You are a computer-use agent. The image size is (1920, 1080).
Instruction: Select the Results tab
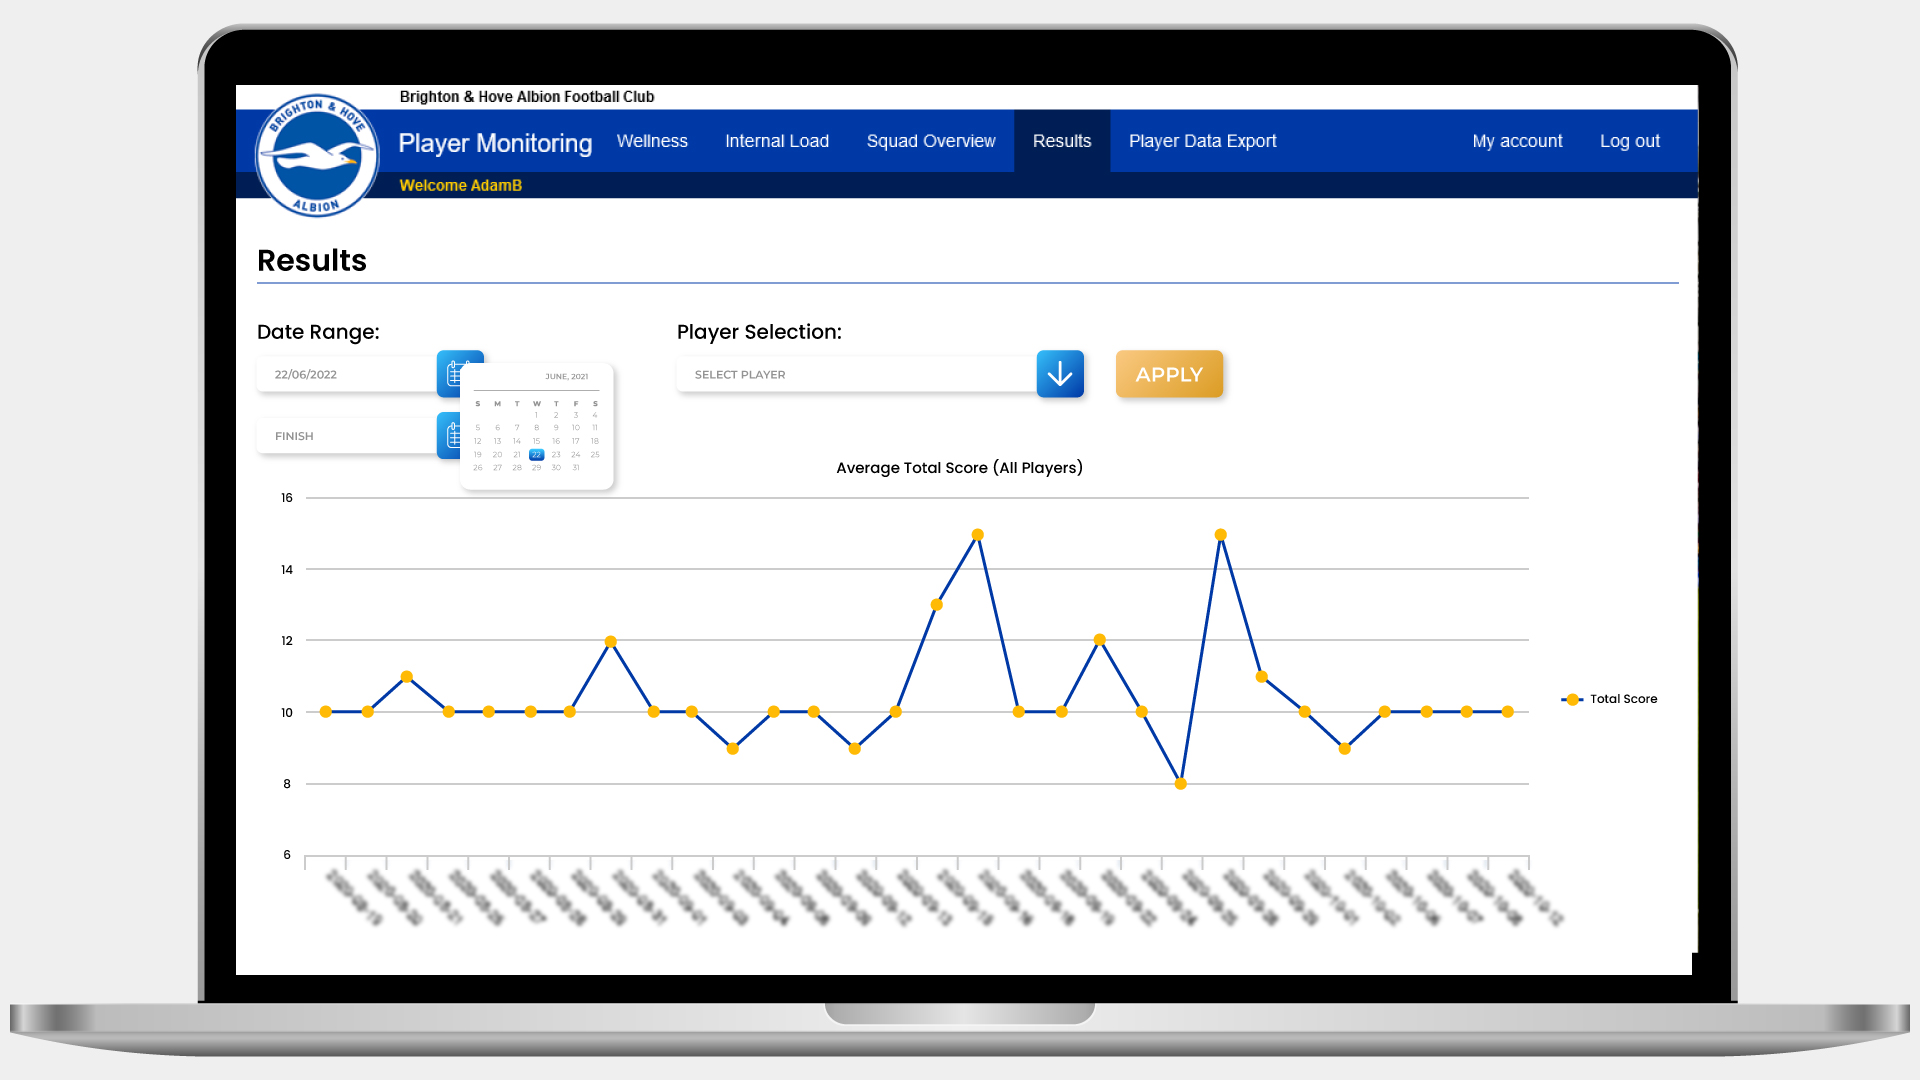point(1062,141)
